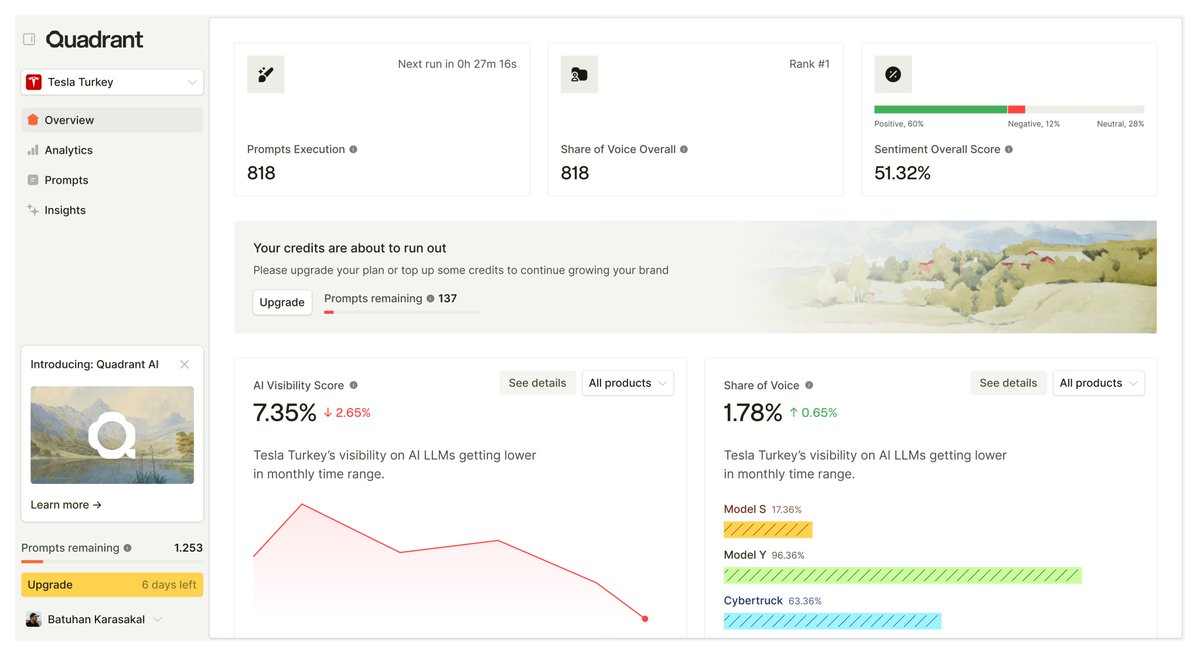1200x656 pixels.
Task: Click the Upgrade button in credits banner
Action: click(x=282, y=302)
